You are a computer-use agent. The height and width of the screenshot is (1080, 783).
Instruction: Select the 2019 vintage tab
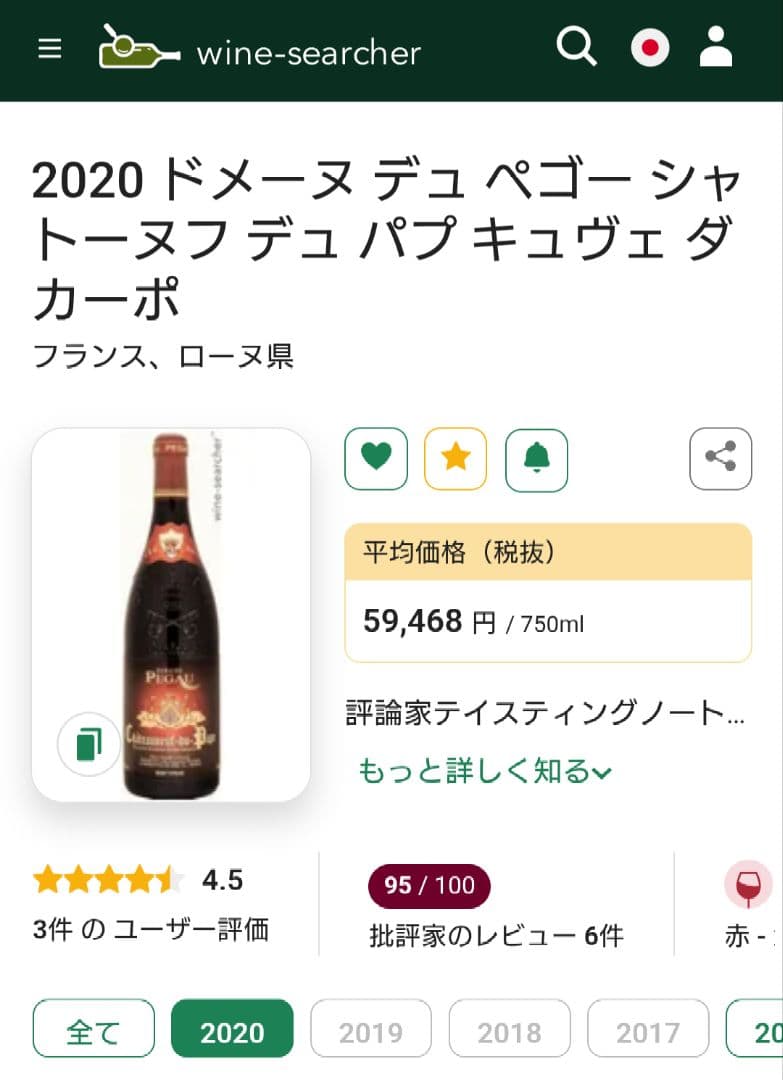click(x=371, y=1027)
